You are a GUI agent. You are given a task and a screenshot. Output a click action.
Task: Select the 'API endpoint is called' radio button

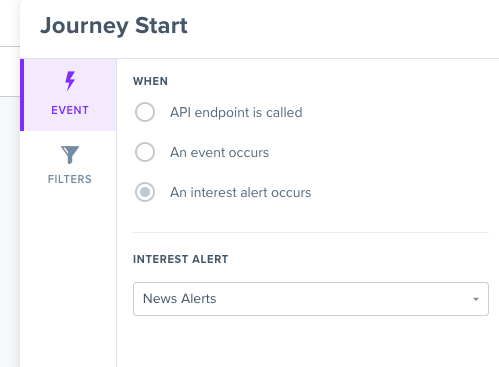coord(145,112)
